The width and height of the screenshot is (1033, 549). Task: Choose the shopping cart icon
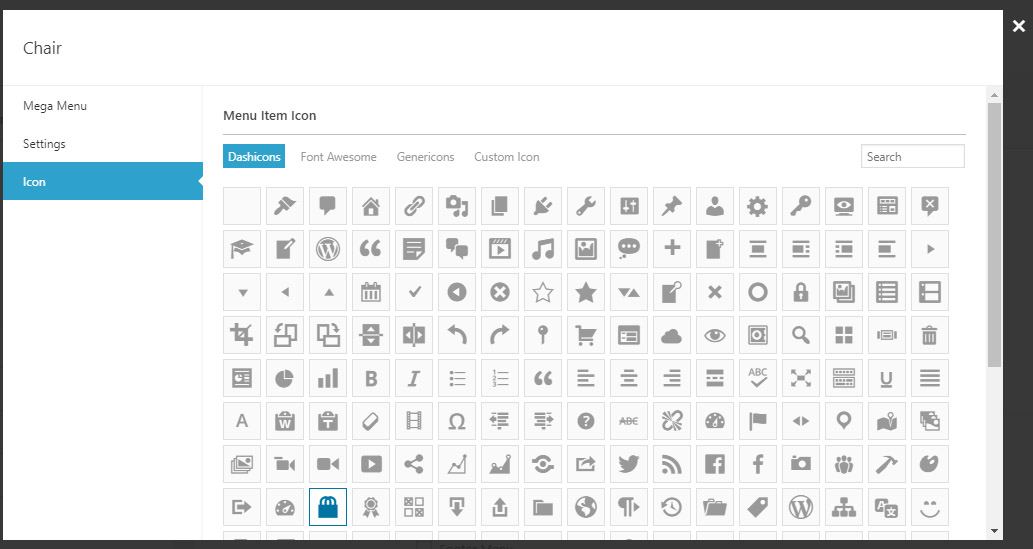pos(586,335)
